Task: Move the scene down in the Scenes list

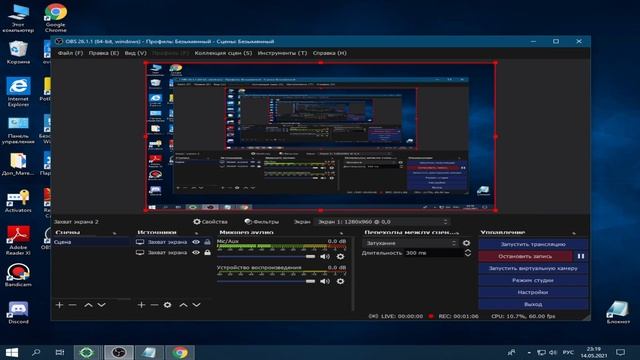Action: (x=102, y=305)
